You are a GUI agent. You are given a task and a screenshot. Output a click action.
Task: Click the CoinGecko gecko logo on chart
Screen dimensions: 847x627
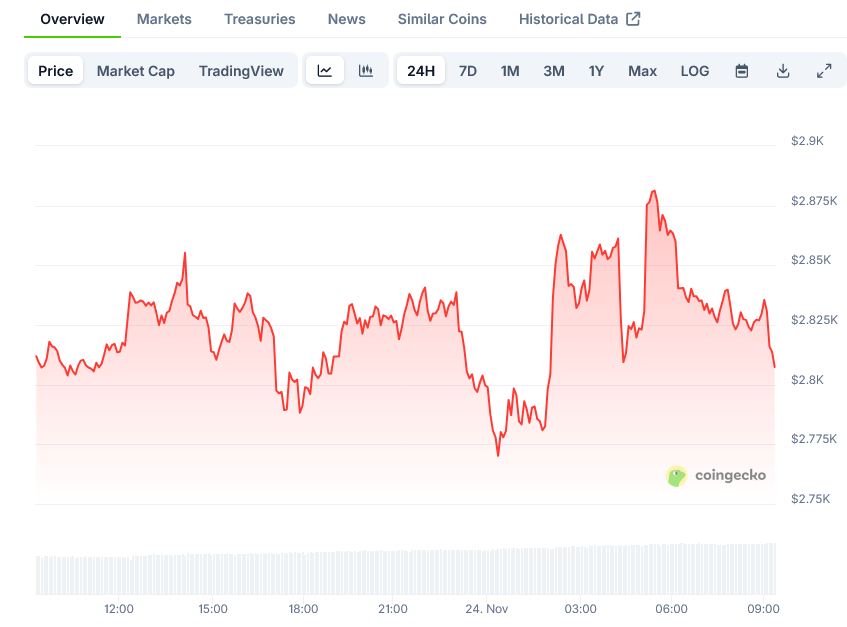tap(678, 477)
